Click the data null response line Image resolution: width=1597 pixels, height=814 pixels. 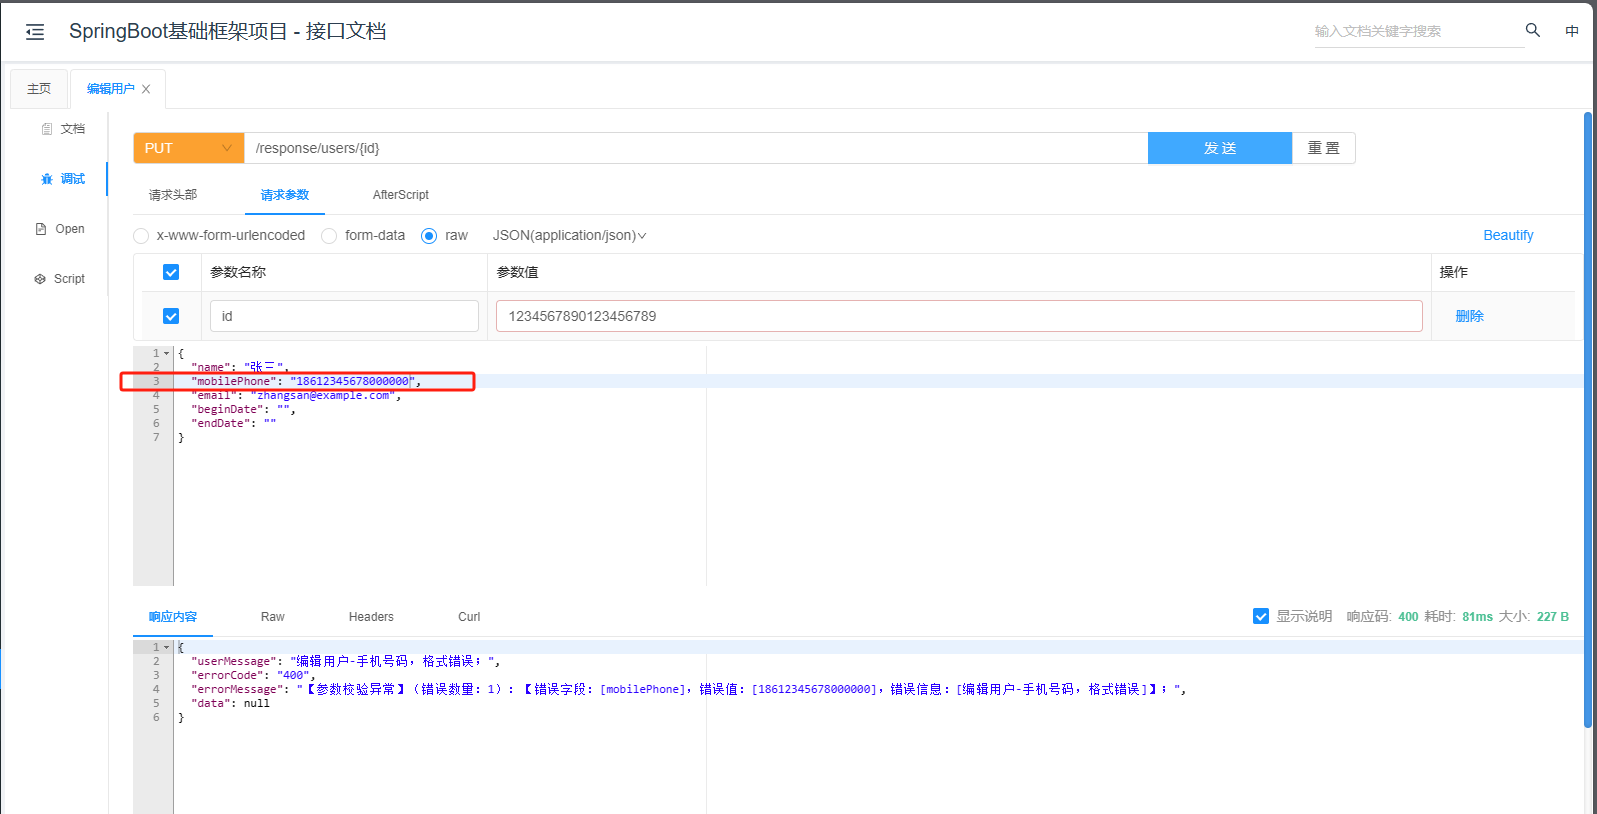tap(230, 703)
